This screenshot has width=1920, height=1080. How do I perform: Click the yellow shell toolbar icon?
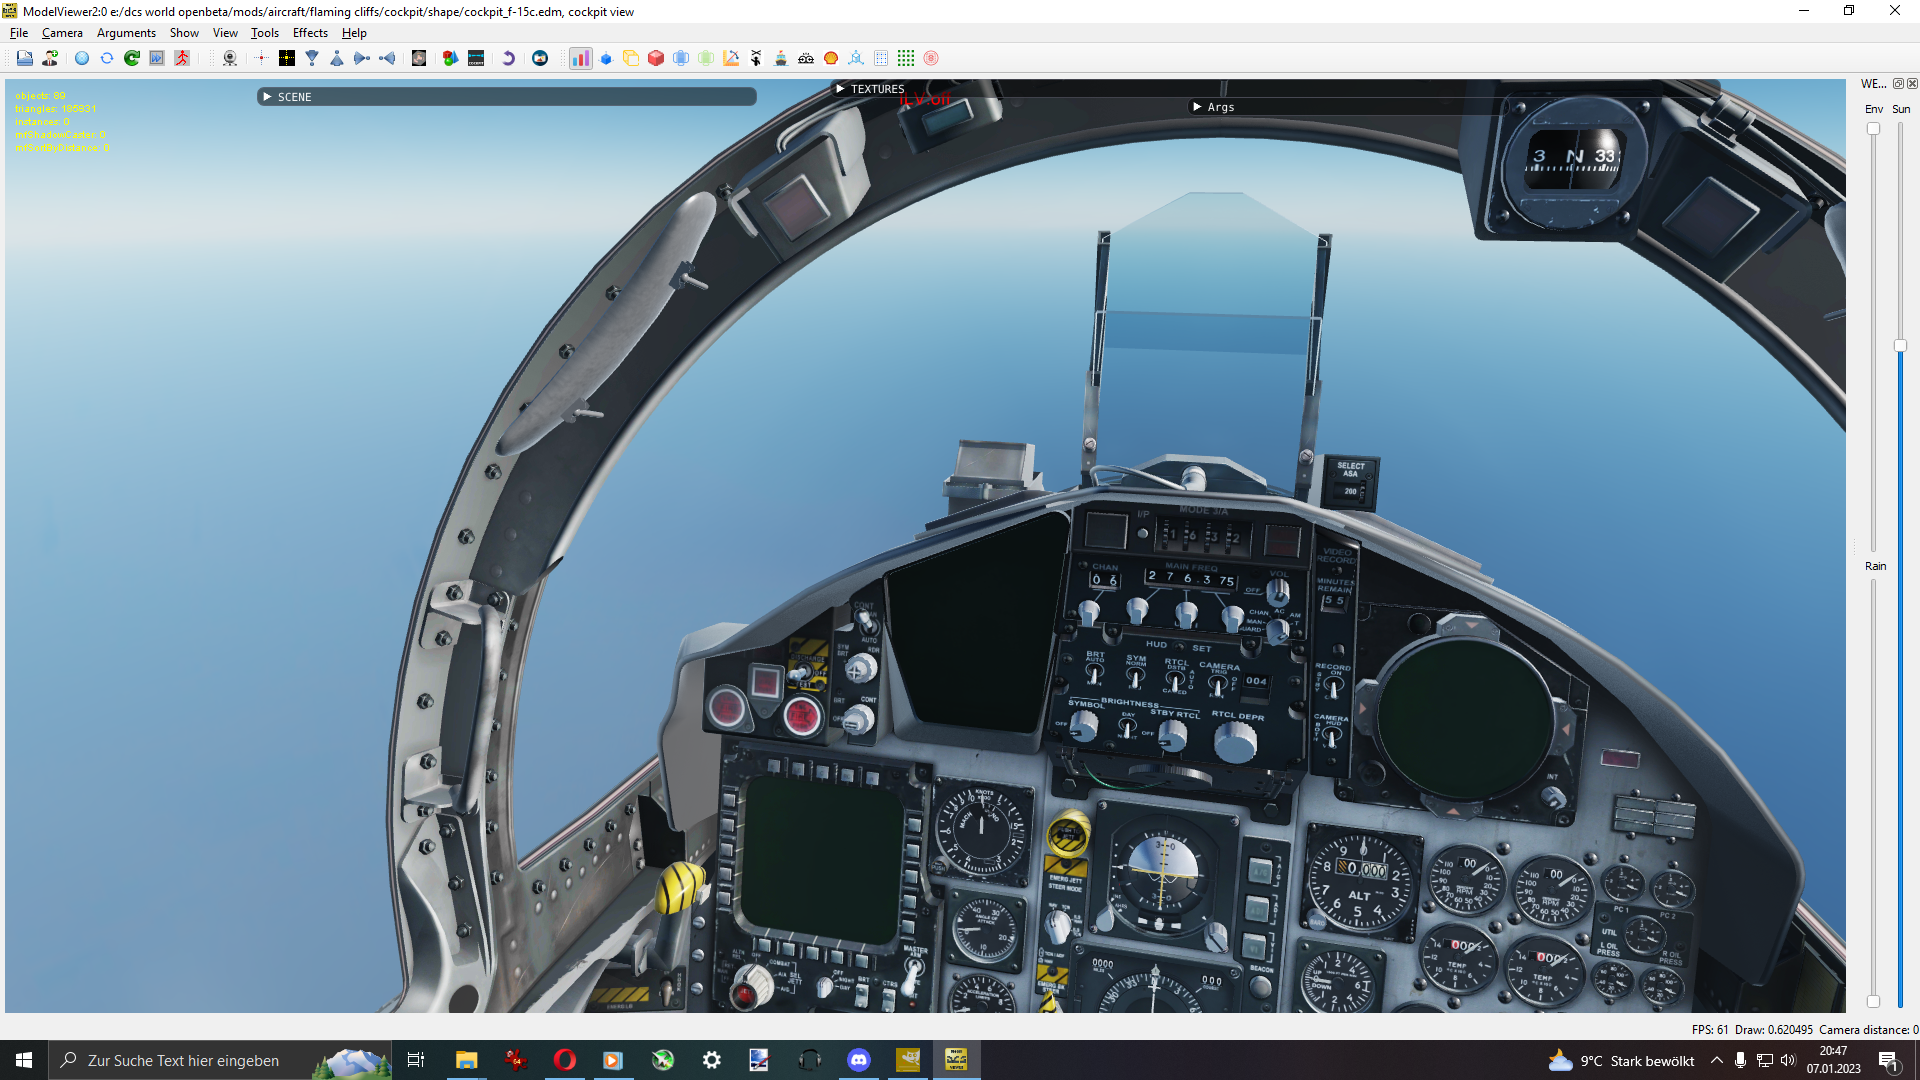click(x=831, y=58)
